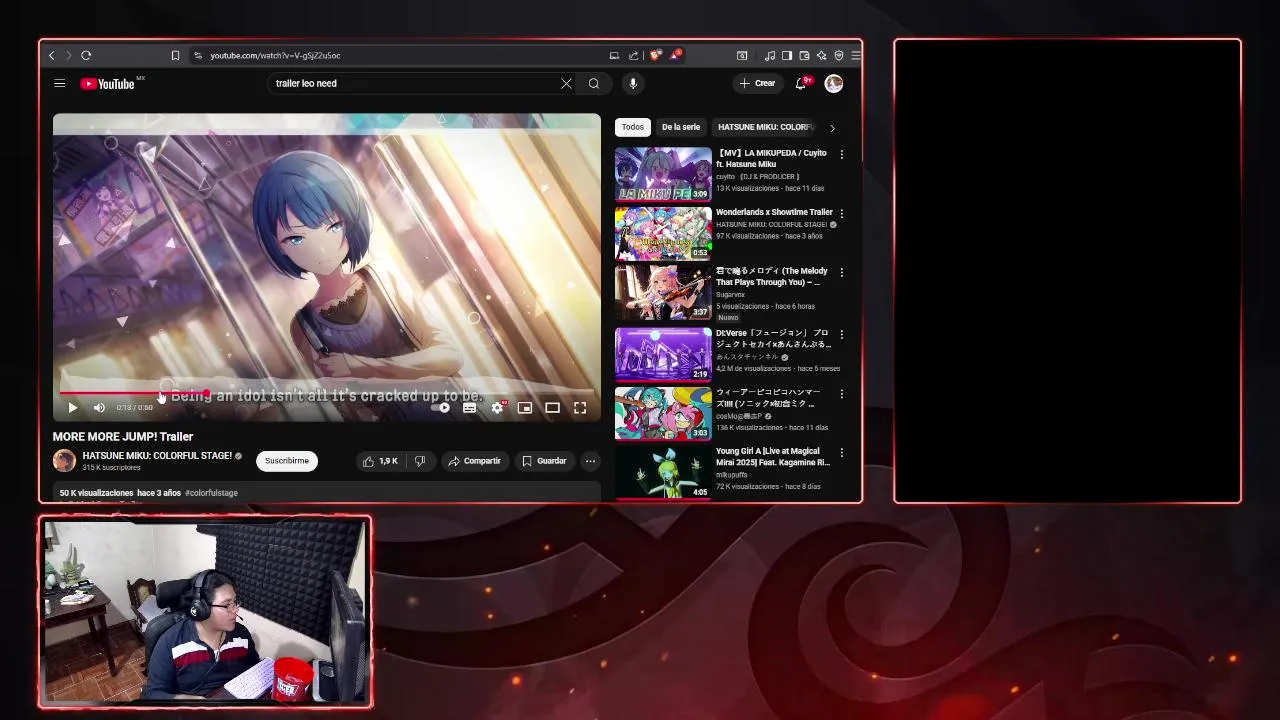
Task: Mute the video volume
Action: 99,408
